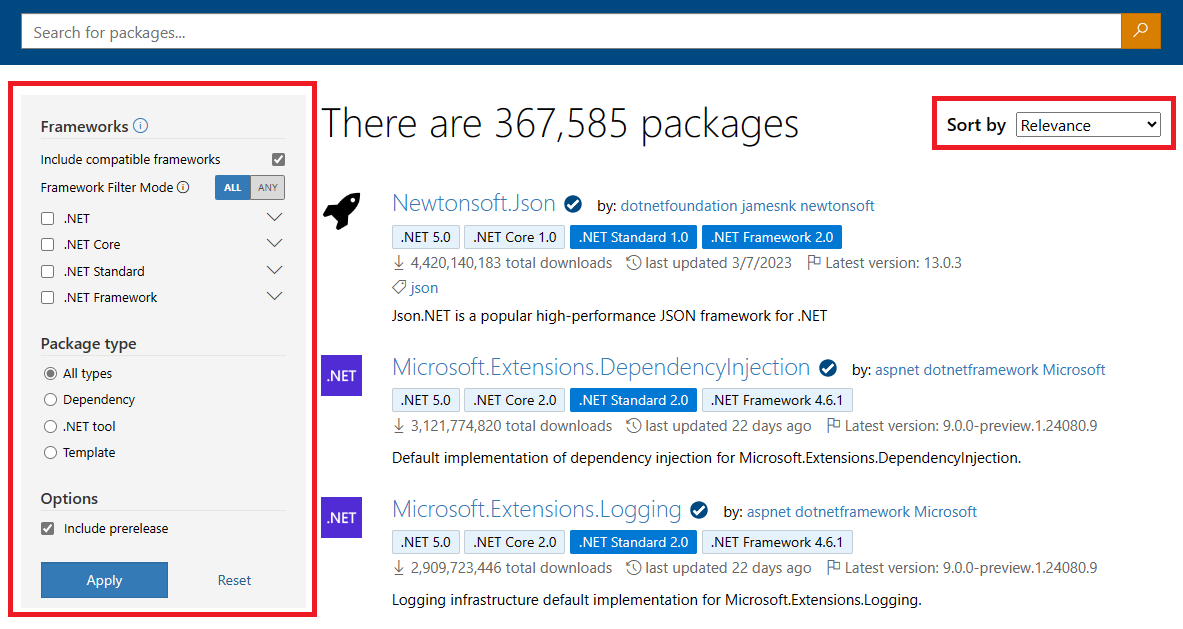Switch Framework Filter Mode to ANY
The image size is (1183, 629).
coord(267,187)
